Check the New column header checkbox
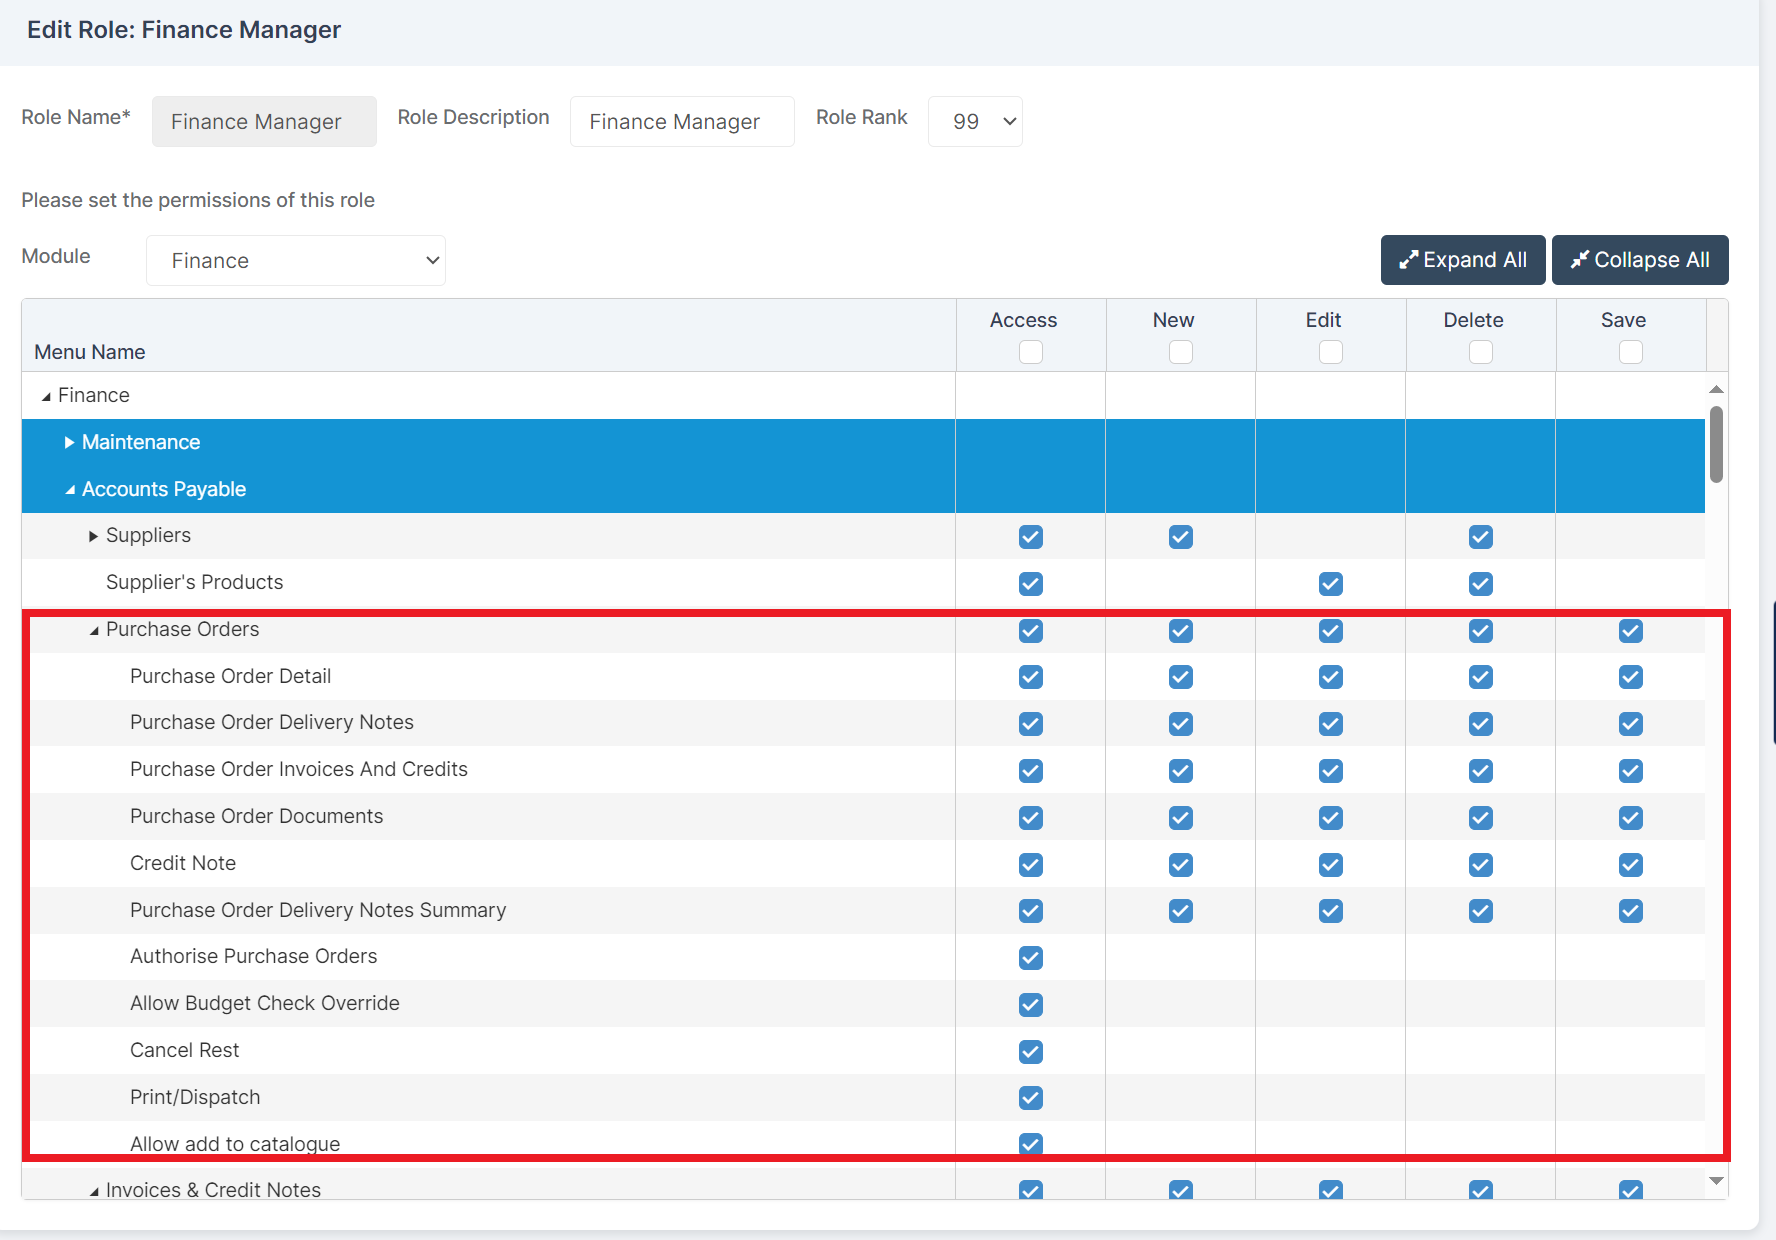The height and width of the screenshot is (1240, 1776). (x=1180, y=351)
